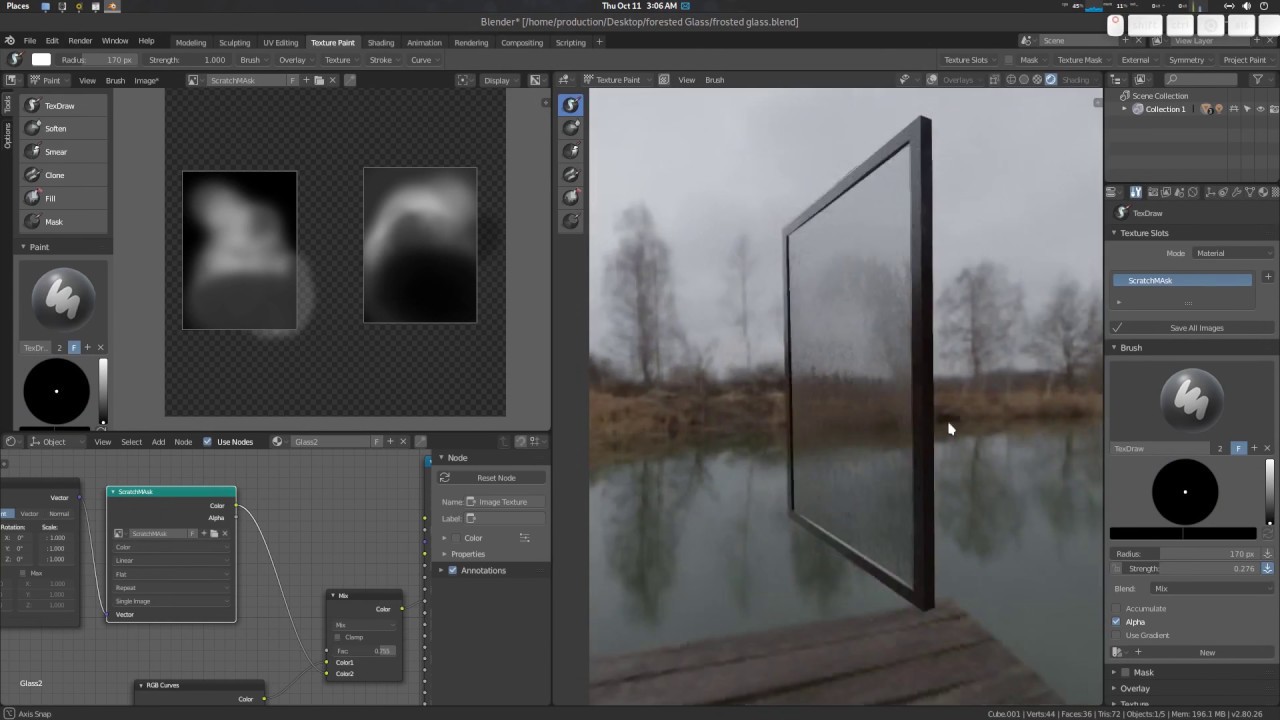
Task: Open the Image menu in image editor
Action: coord(146,80)
